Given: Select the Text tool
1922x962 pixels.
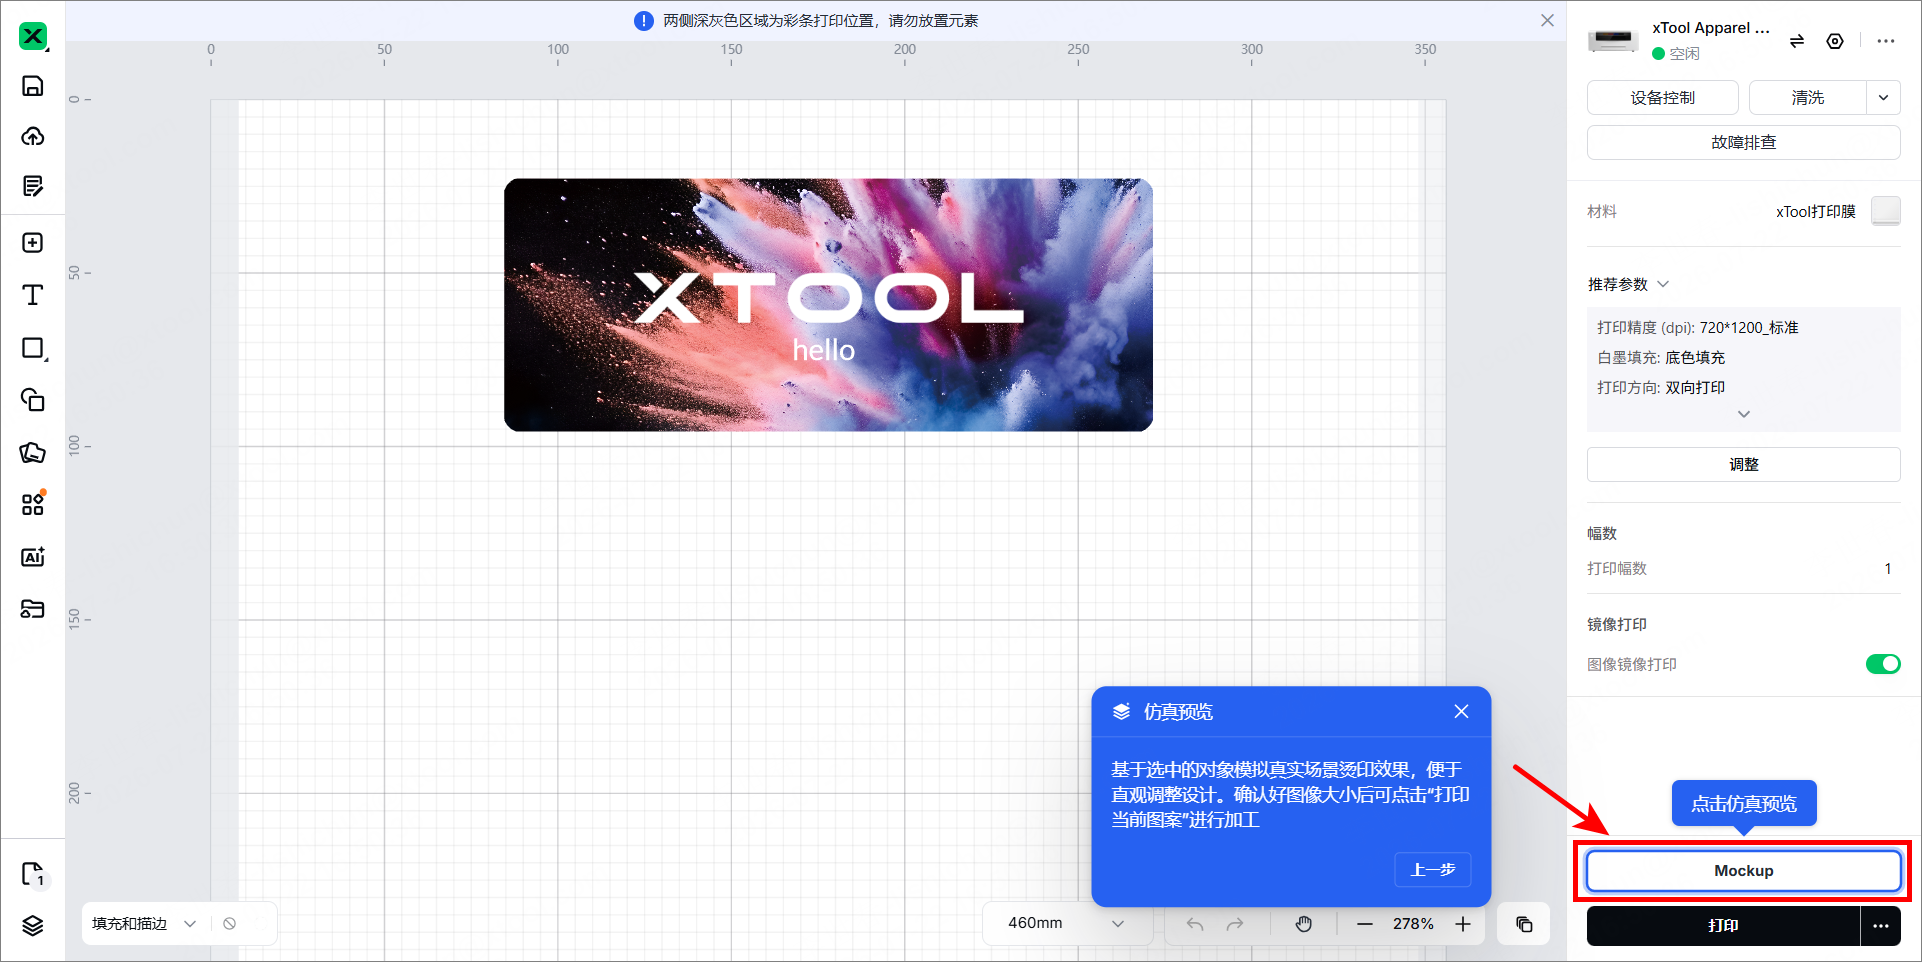Looking at the screenshot, I should tap(33, 295).
